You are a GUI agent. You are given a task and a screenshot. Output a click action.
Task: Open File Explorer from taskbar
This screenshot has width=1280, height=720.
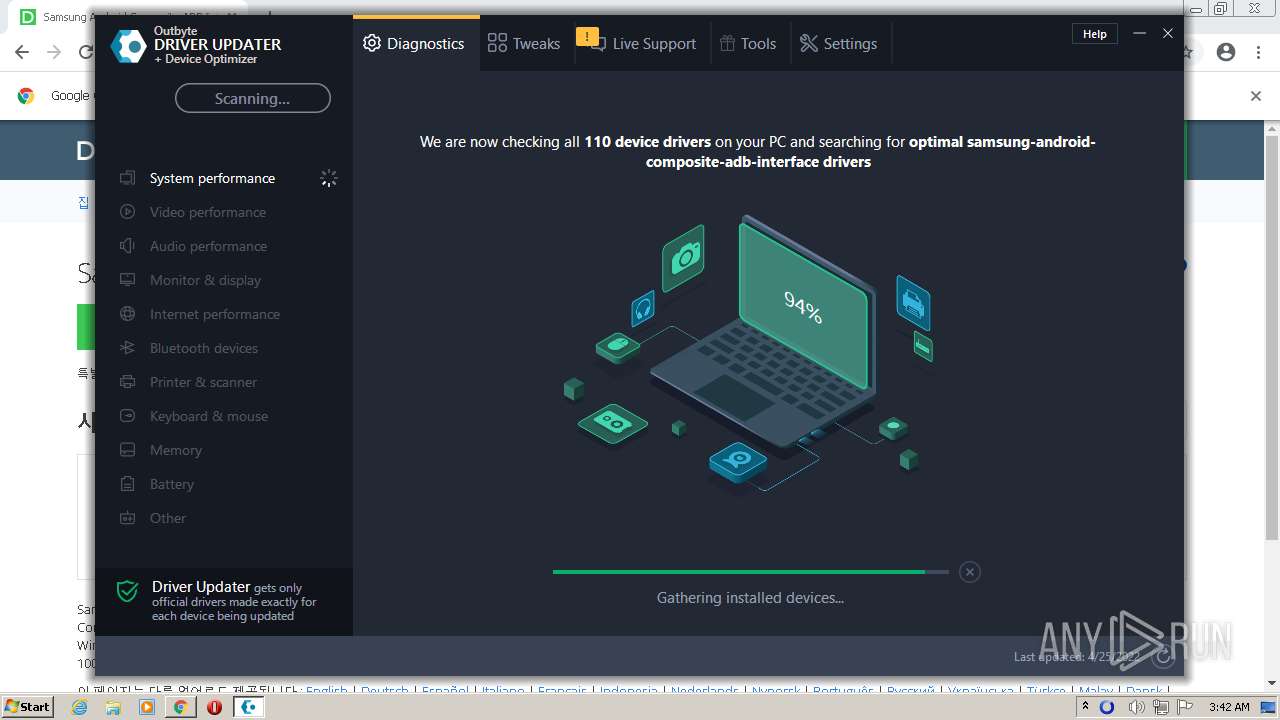(x=113, y=707)
